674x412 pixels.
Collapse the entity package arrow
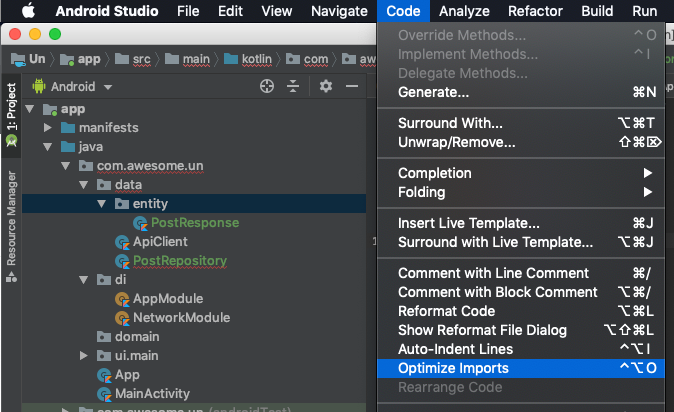click(102, 203)
